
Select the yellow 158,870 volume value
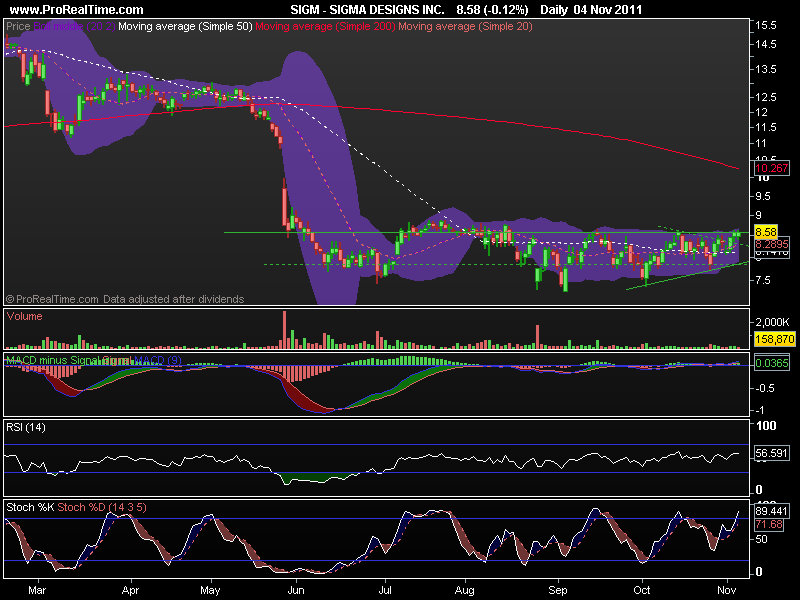point(774,339)
